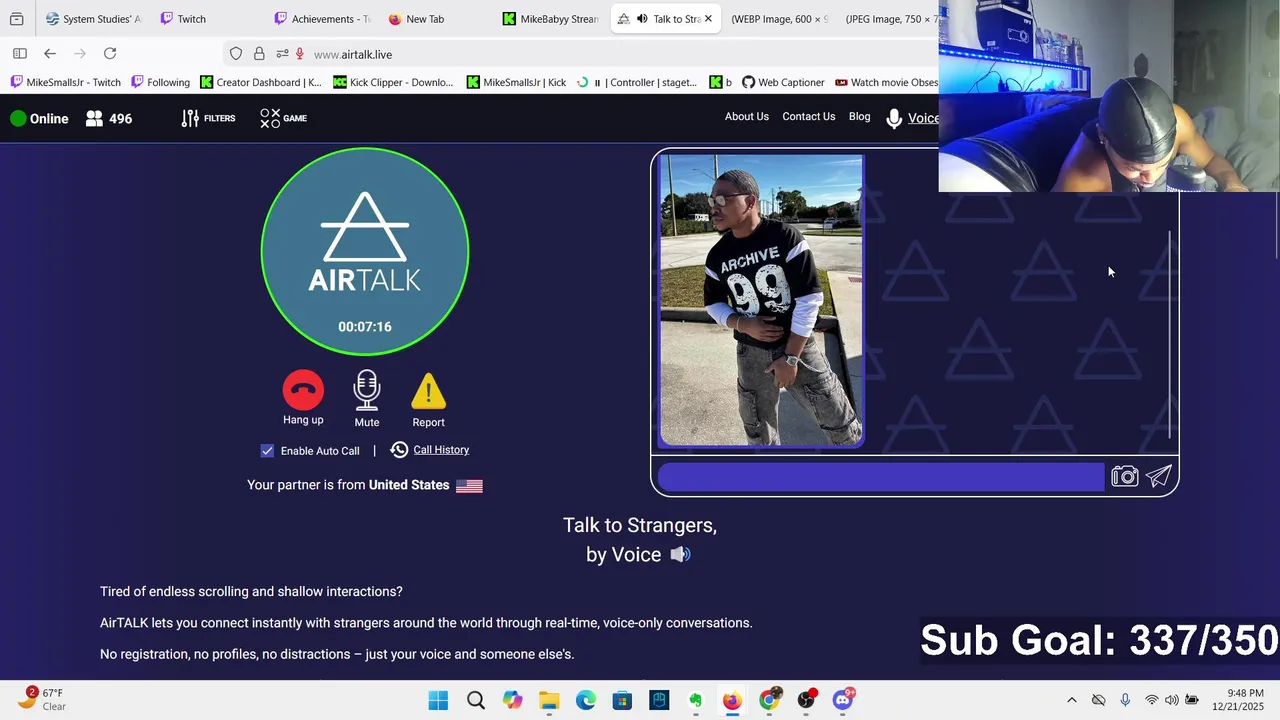Open the partner's shared photo thumbnail
The height and width of the screenshot is (720, 1280).
tap(761, 300)
